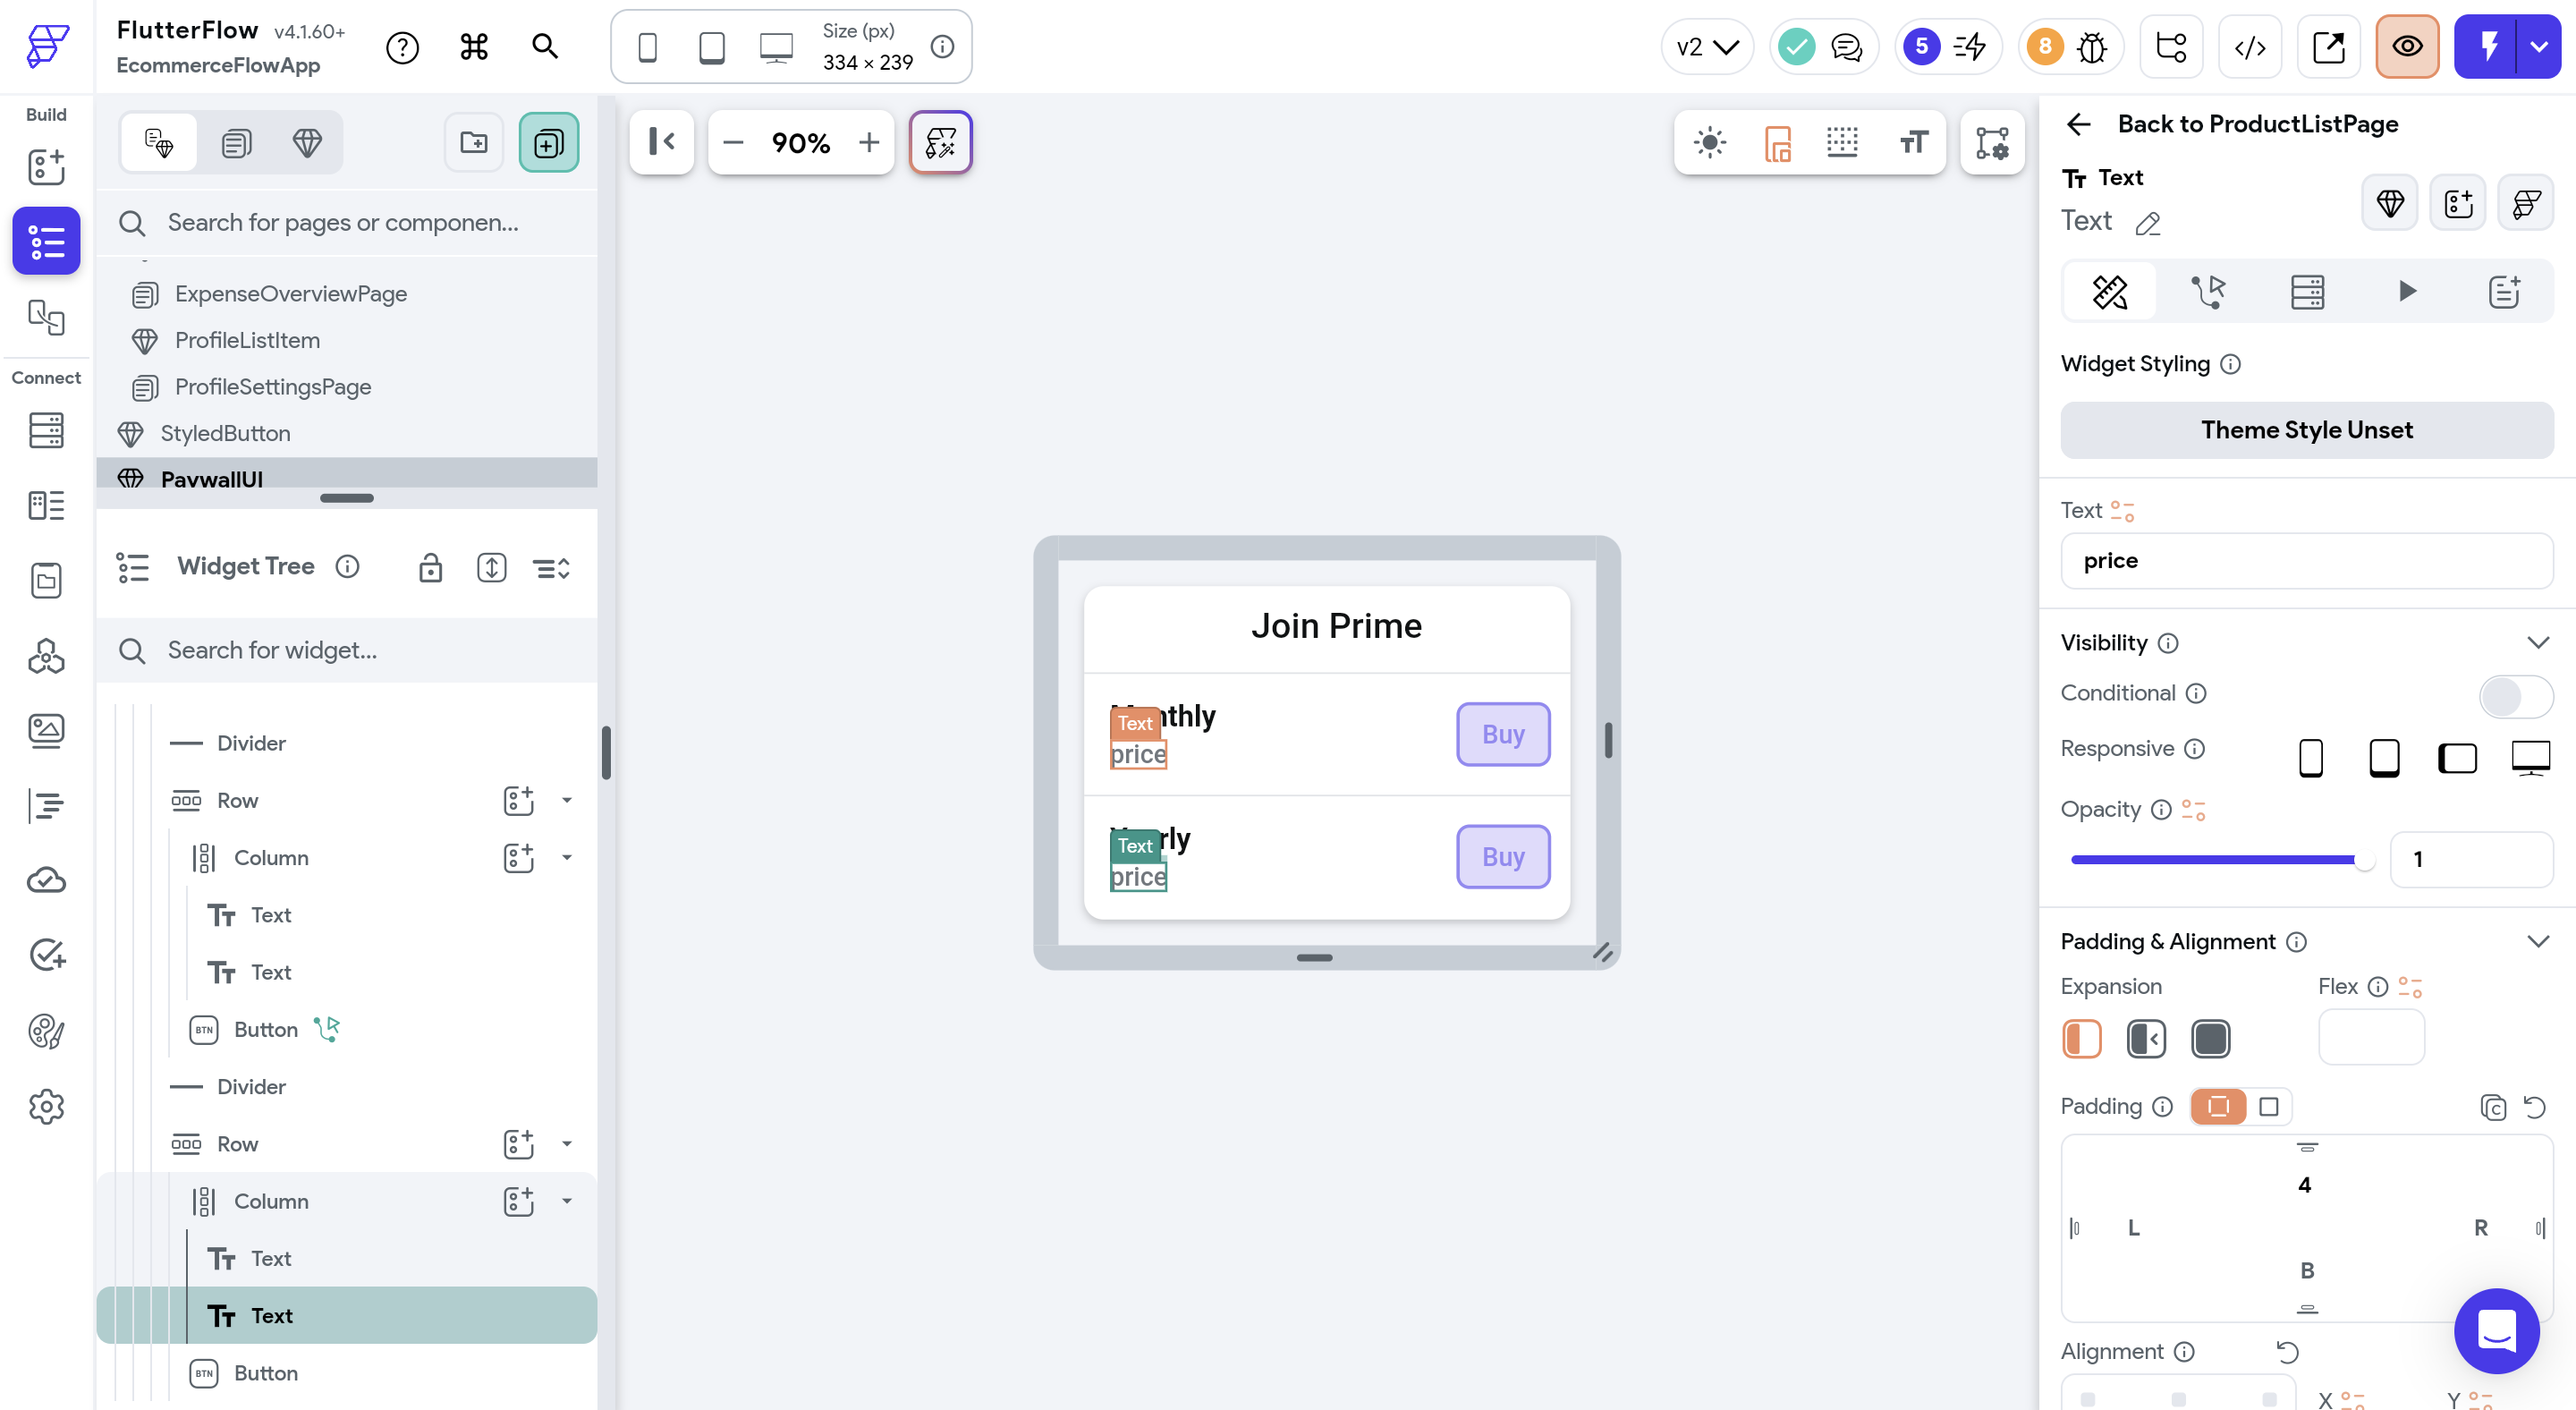The height and width of the screenshot is (1410, 2576).
Task: Open StyledButton component
Action: [x=225, y=433]
